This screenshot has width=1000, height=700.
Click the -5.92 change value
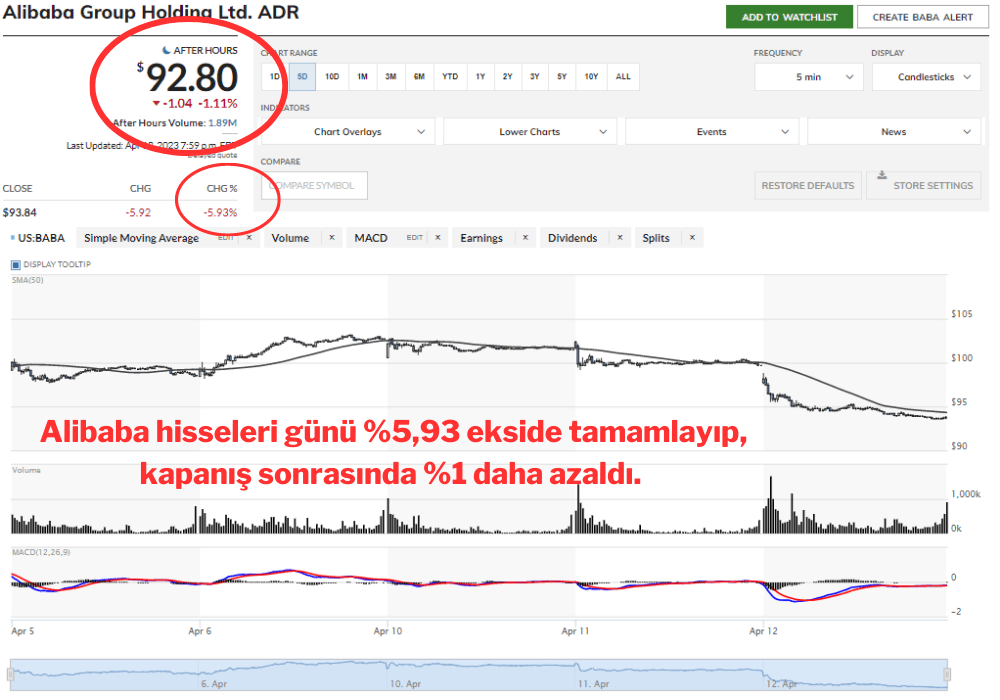point(138,213)
